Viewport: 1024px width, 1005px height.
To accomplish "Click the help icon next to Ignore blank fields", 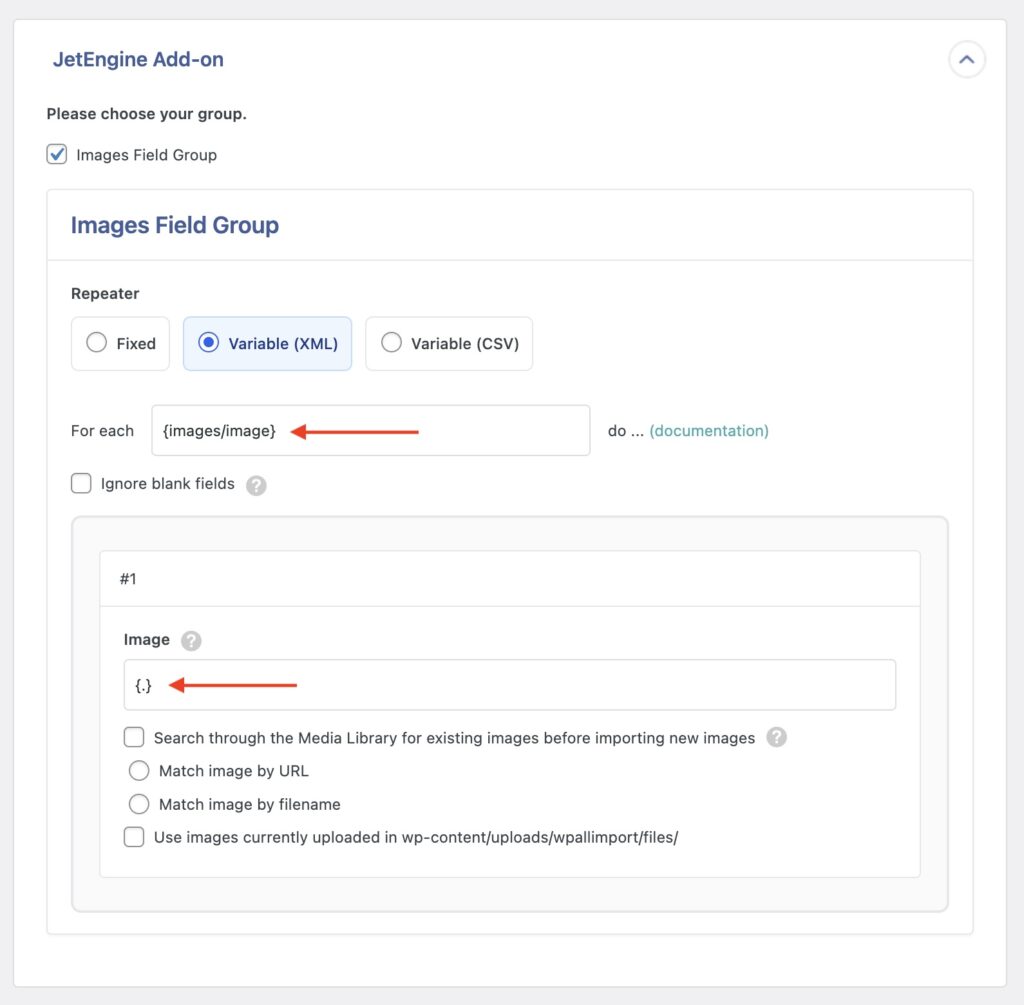I will (x=256, y=484).
